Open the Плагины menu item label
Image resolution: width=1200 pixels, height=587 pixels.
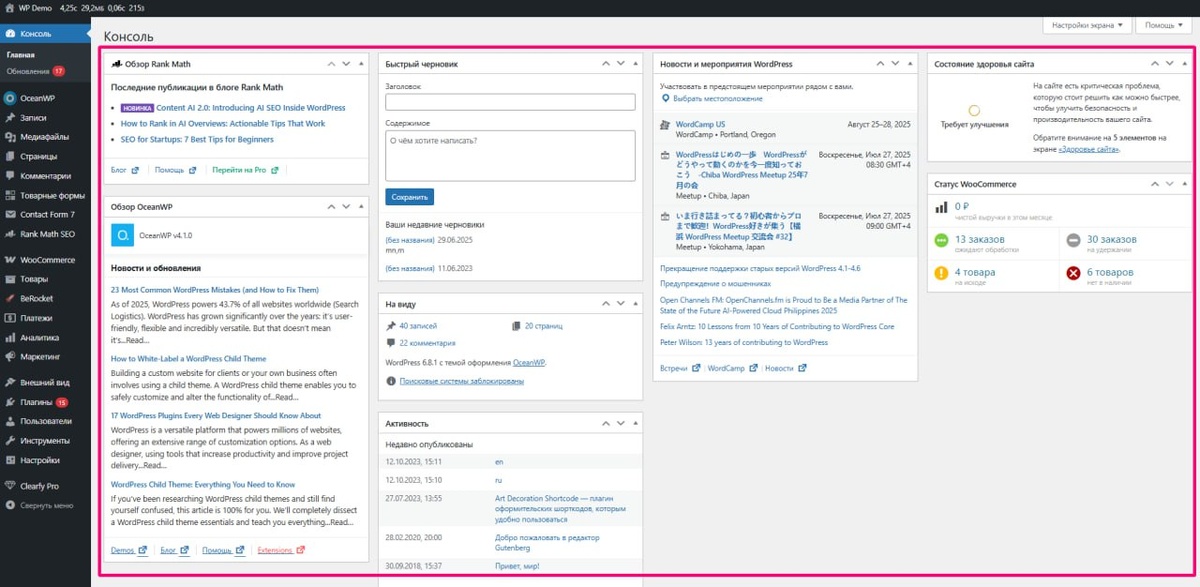coord(36,402)
